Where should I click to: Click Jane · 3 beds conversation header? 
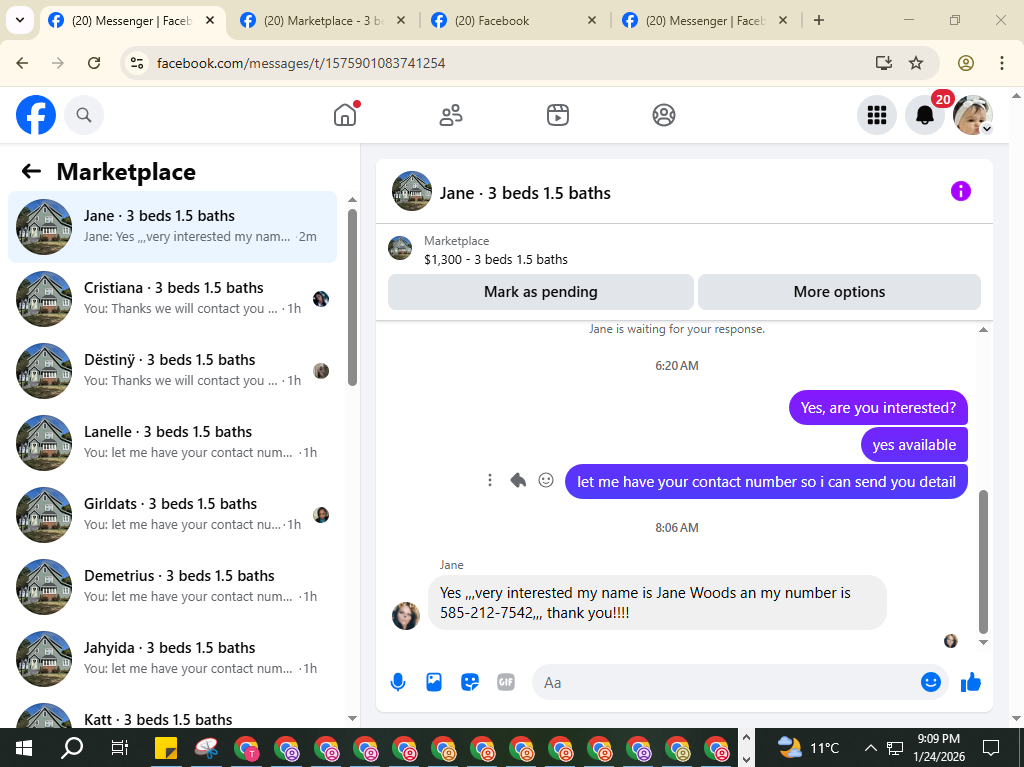click(525, 193)
